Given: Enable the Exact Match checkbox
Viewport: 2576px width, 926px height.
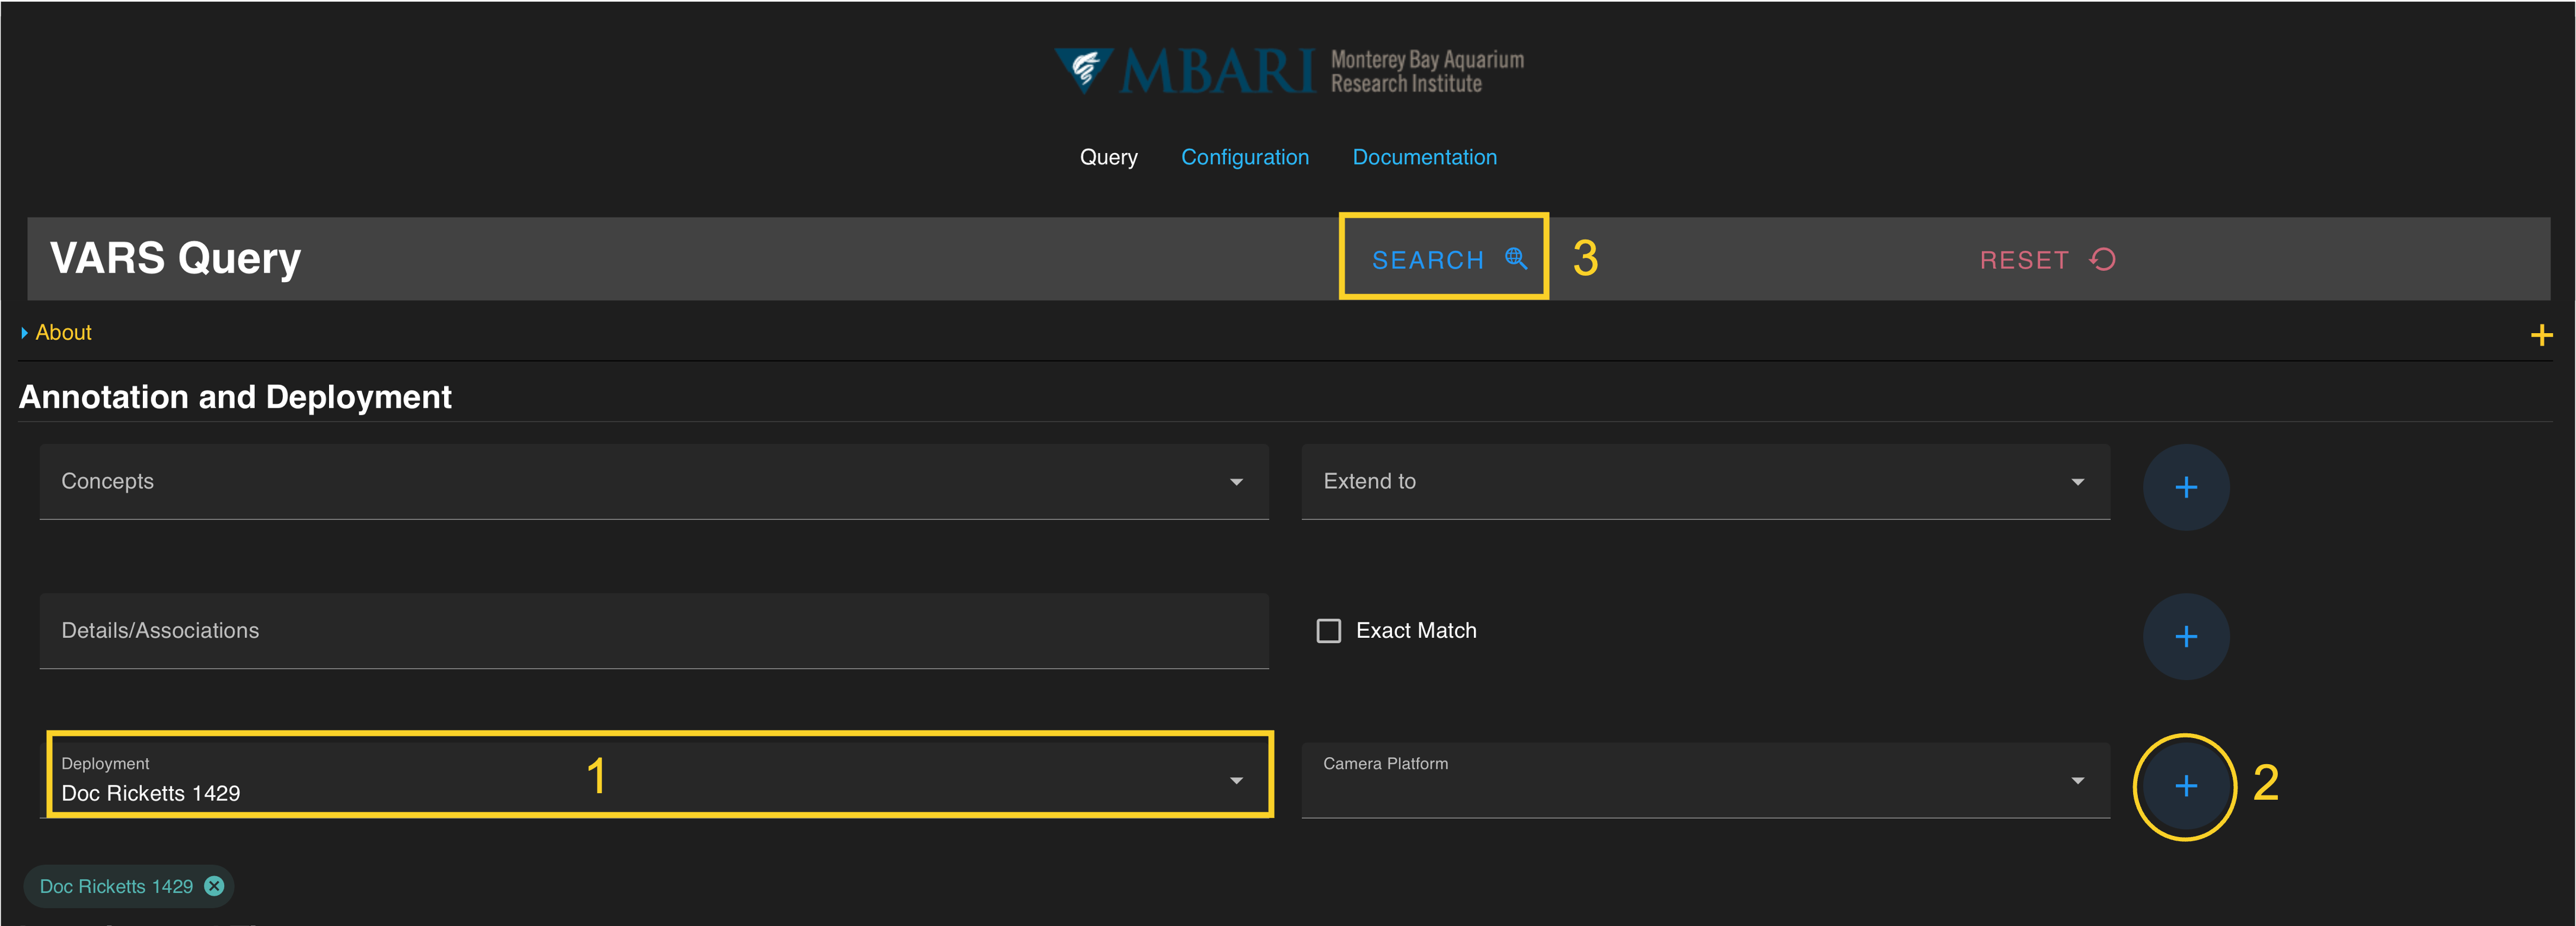Looking at the screenshot, I should 1328,631.
